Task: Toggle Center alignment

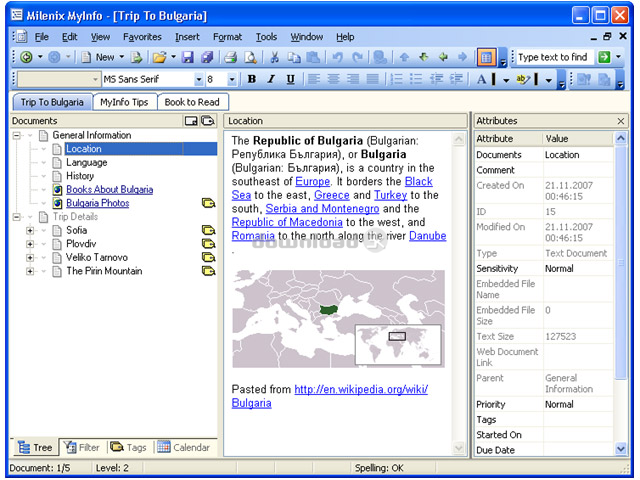Action: pyautogui.click(x=333, y=79)
